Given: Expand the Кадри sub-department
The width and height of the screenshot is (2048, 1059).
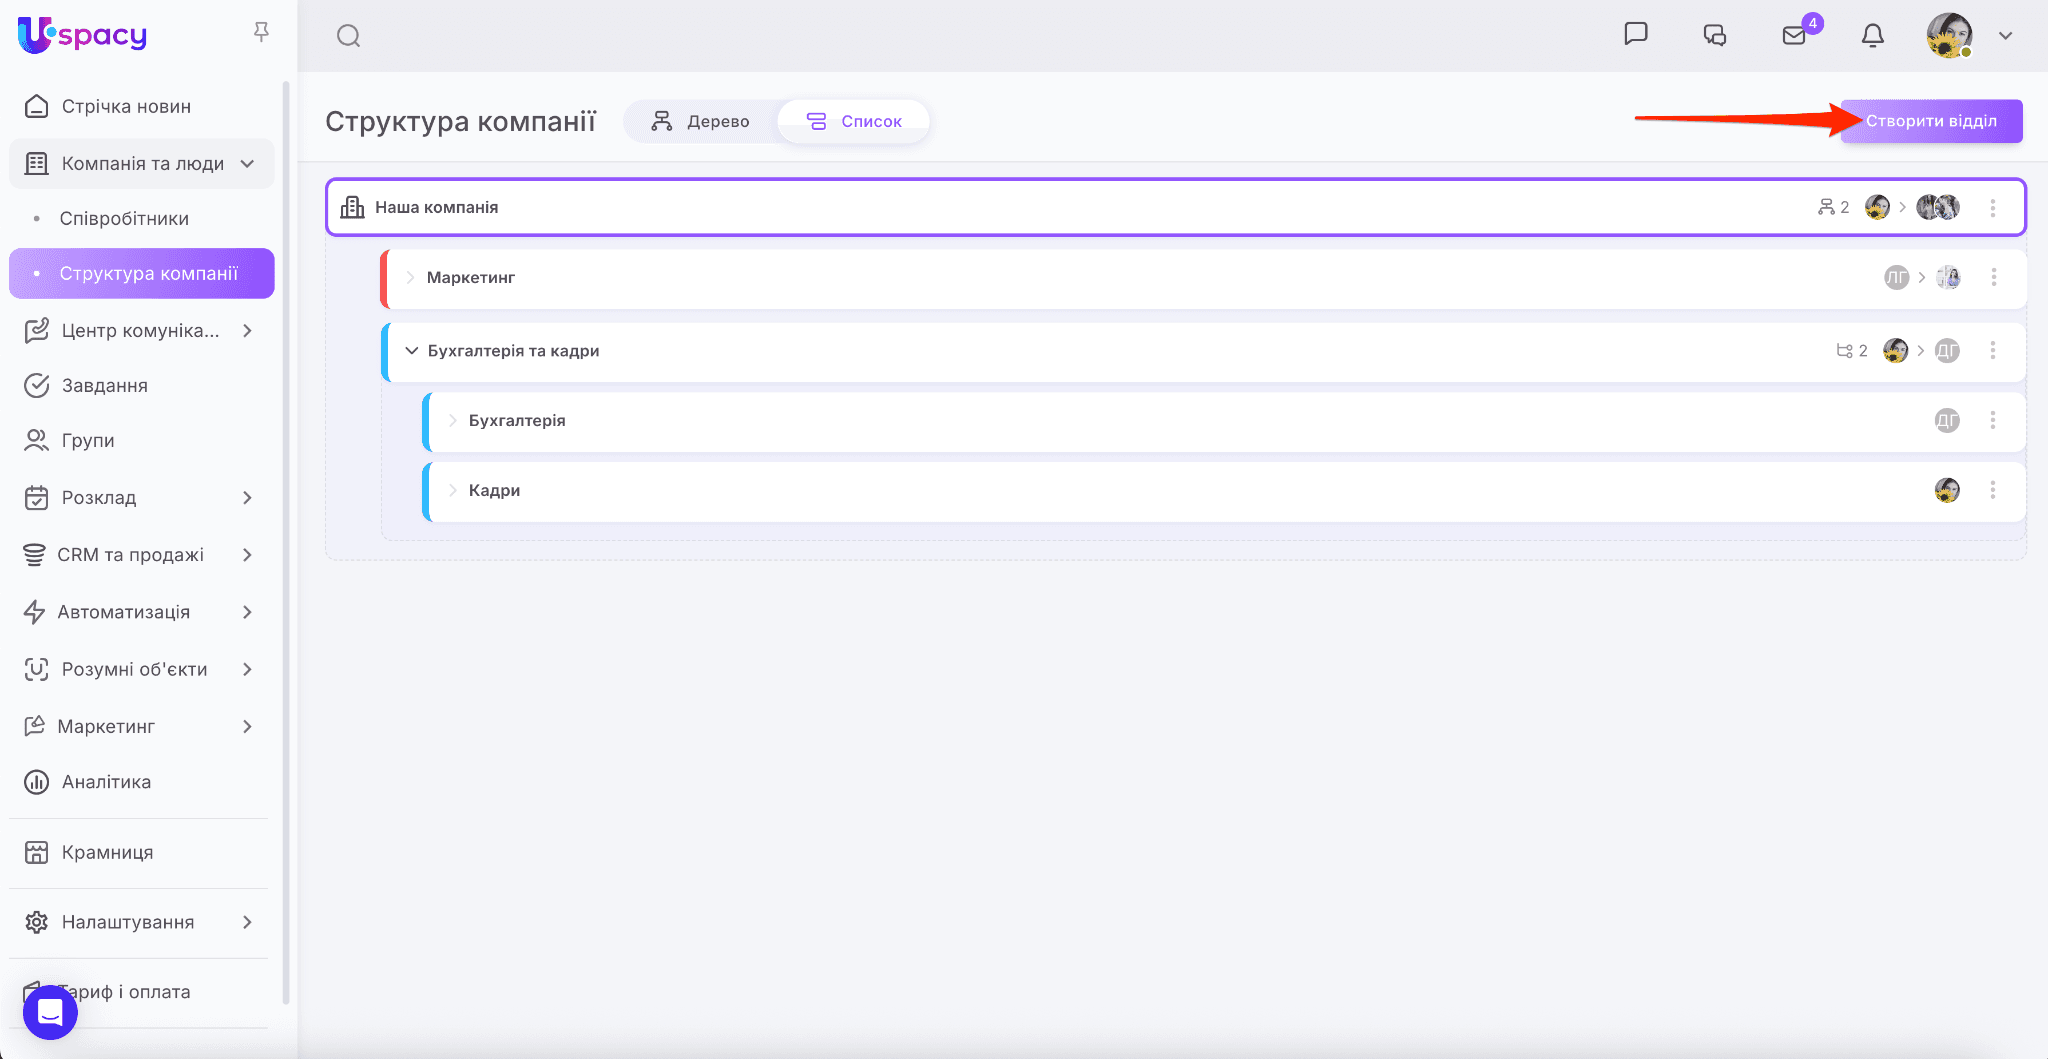Looking at the screenshot, I should [x=452, y=490].
